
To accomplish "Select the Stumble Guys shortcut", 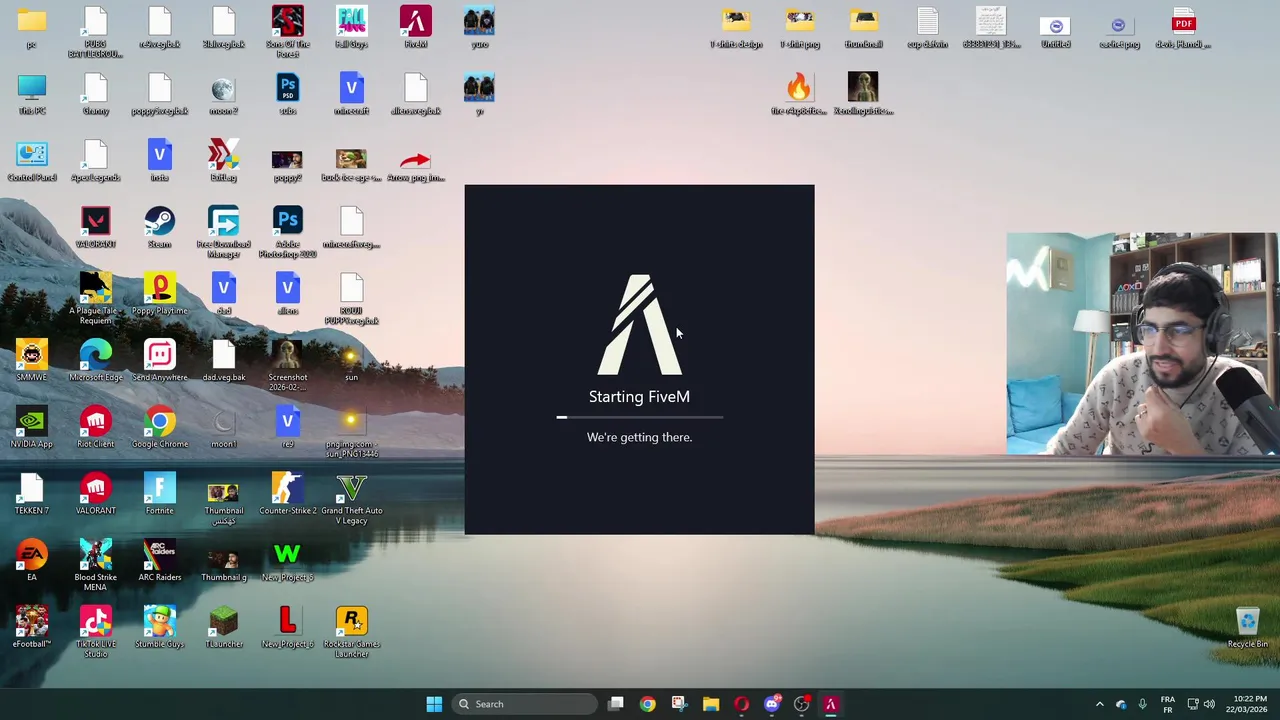I will [159, 627].
